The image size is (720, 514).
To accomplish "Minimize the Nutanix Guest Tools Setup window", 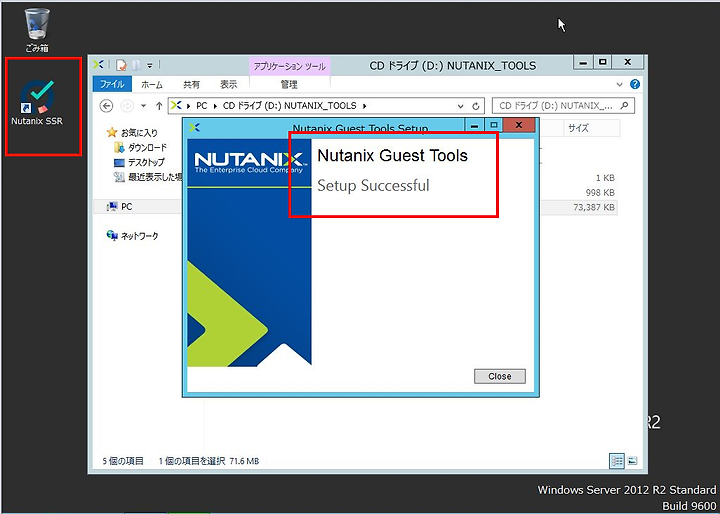I will click(475, 125).
